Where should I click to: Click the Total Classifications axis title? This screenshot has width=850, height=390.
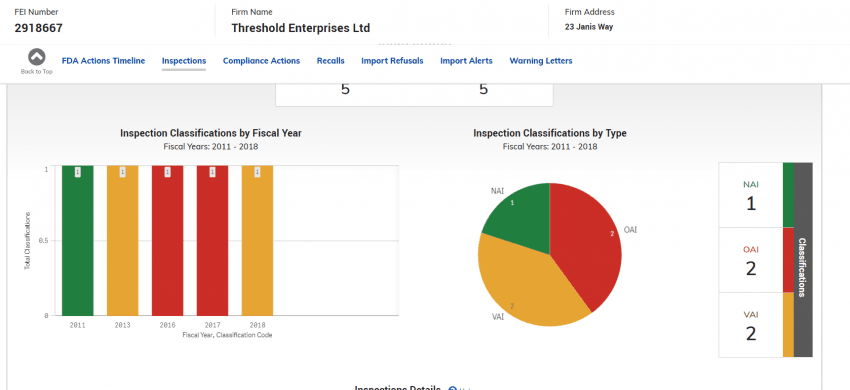coord(27,240)
